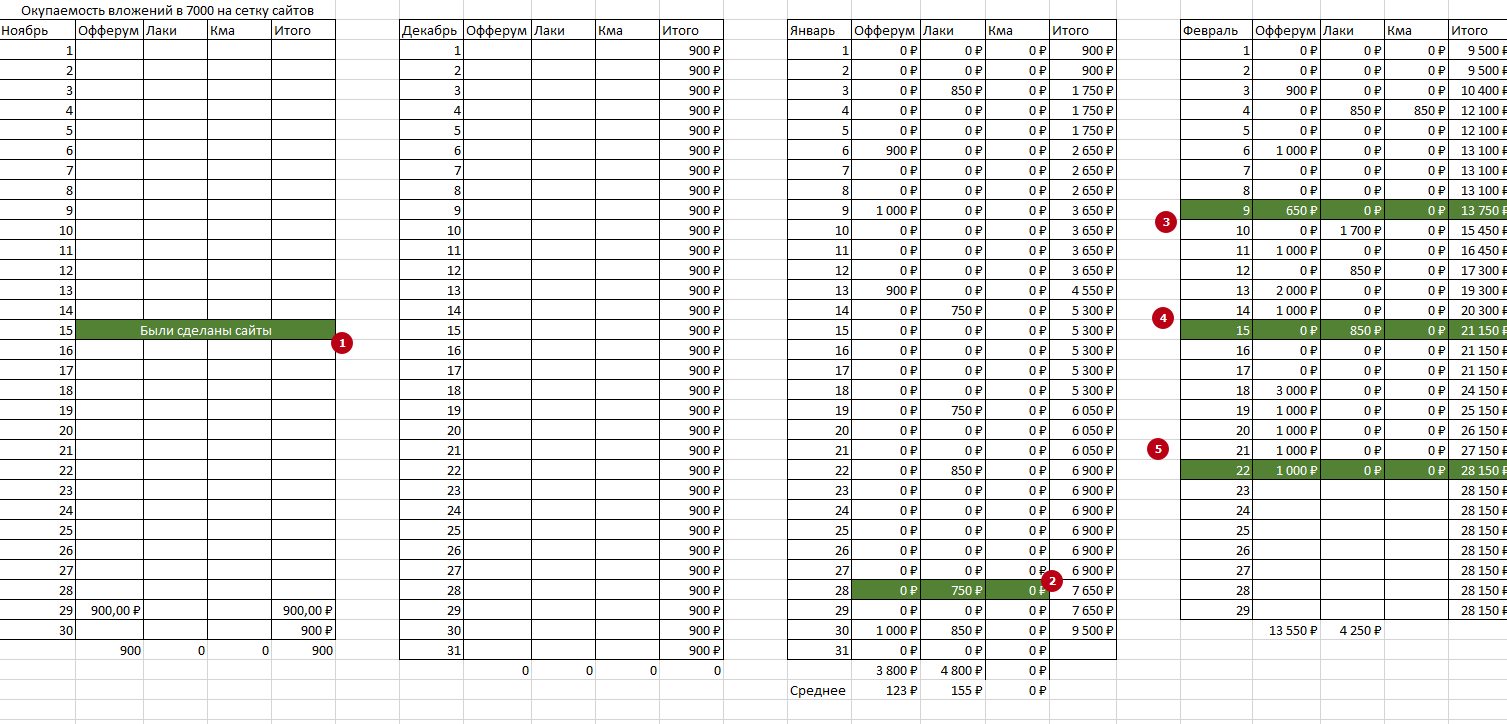This screenshot has height=724, width=1507.
Task: Click '5 300 ₽' in January Итого row 14
Action: tap(1083, 310)
